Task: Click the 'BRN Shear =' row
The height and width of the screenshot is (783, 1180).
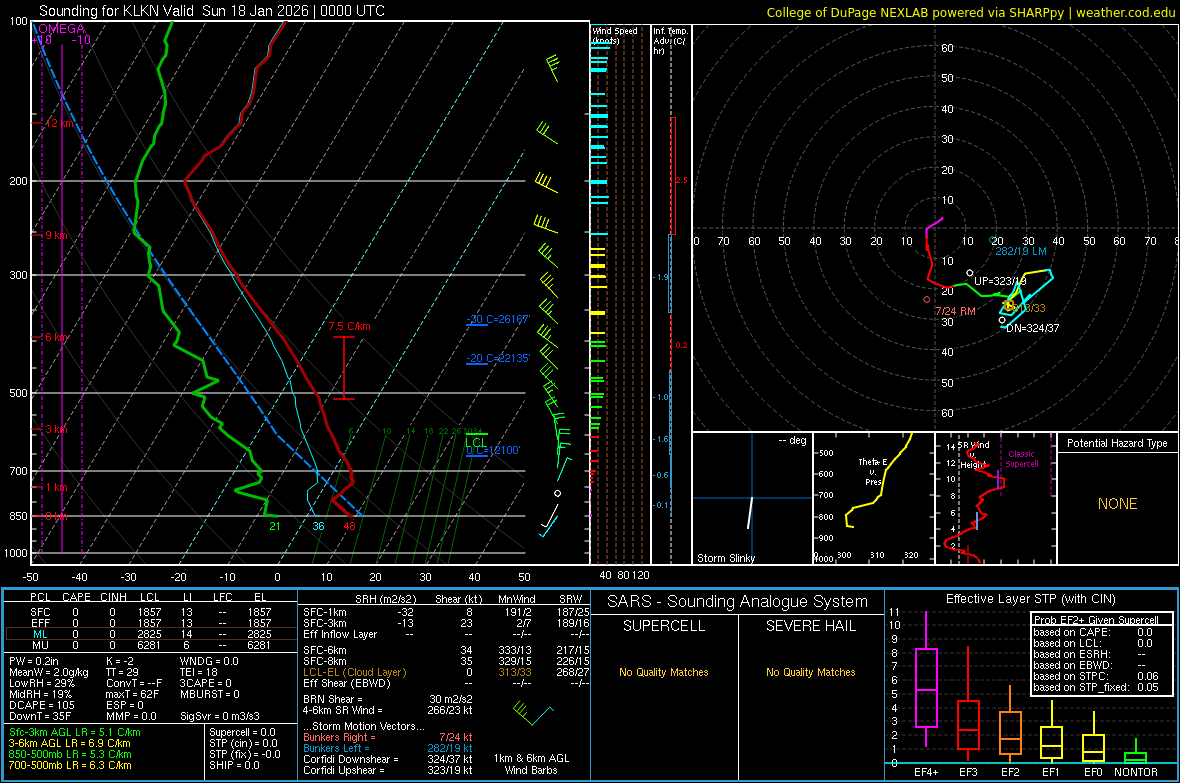Action: coord(388,699)
